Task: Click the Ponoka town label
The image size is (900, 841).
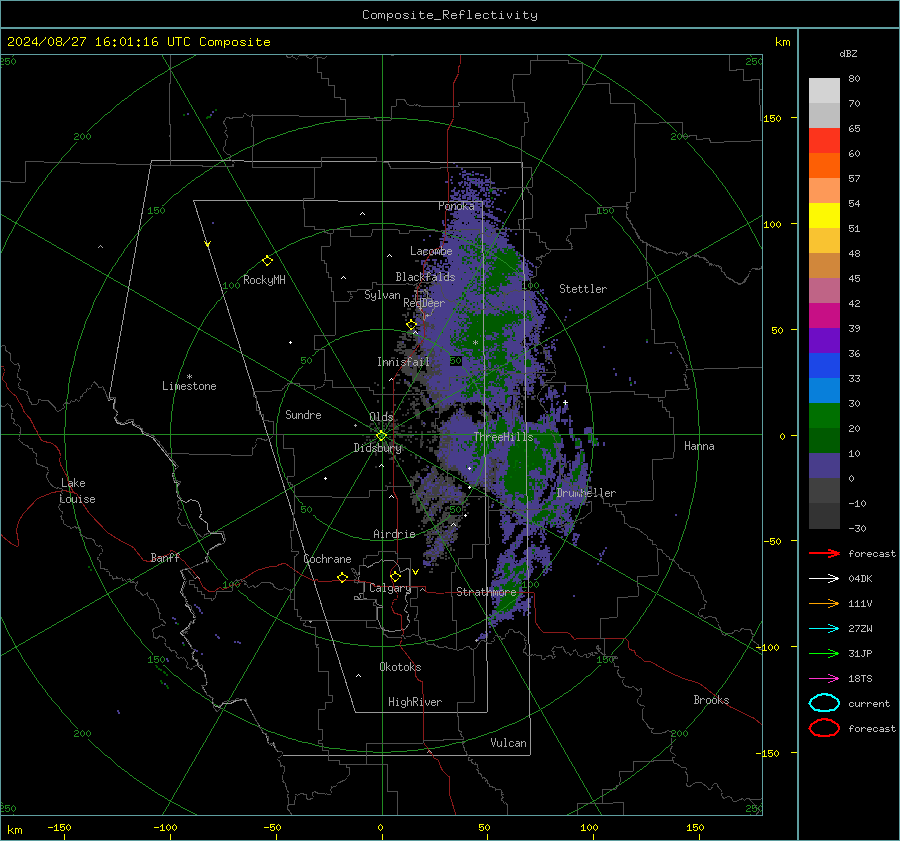Action: click(456, 206)
